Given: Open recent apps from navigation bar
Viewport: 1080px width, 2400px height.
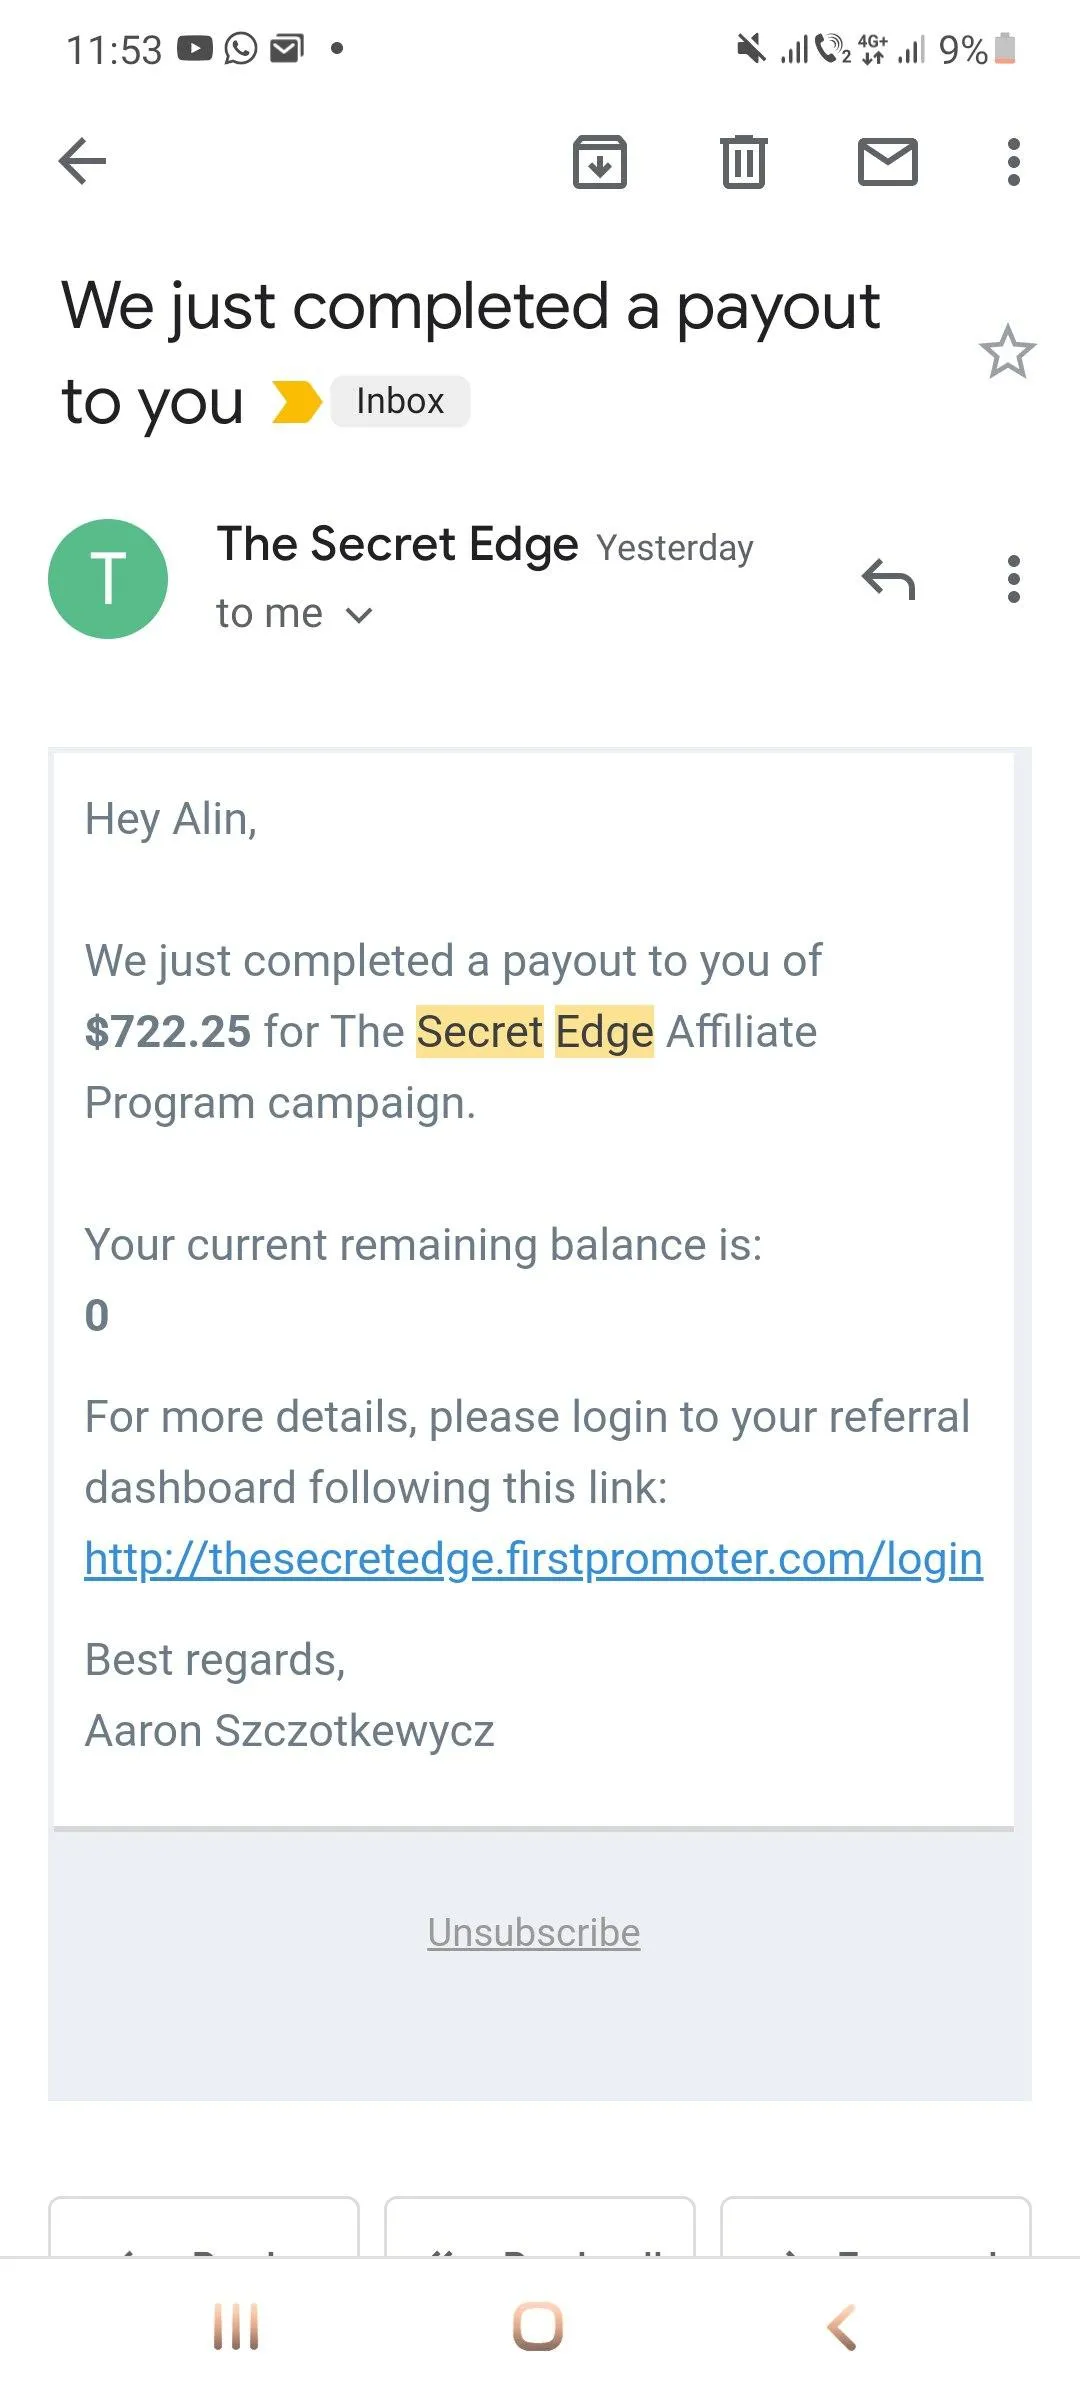Looking at the screenshot, I should click(x=236, y=2327).
